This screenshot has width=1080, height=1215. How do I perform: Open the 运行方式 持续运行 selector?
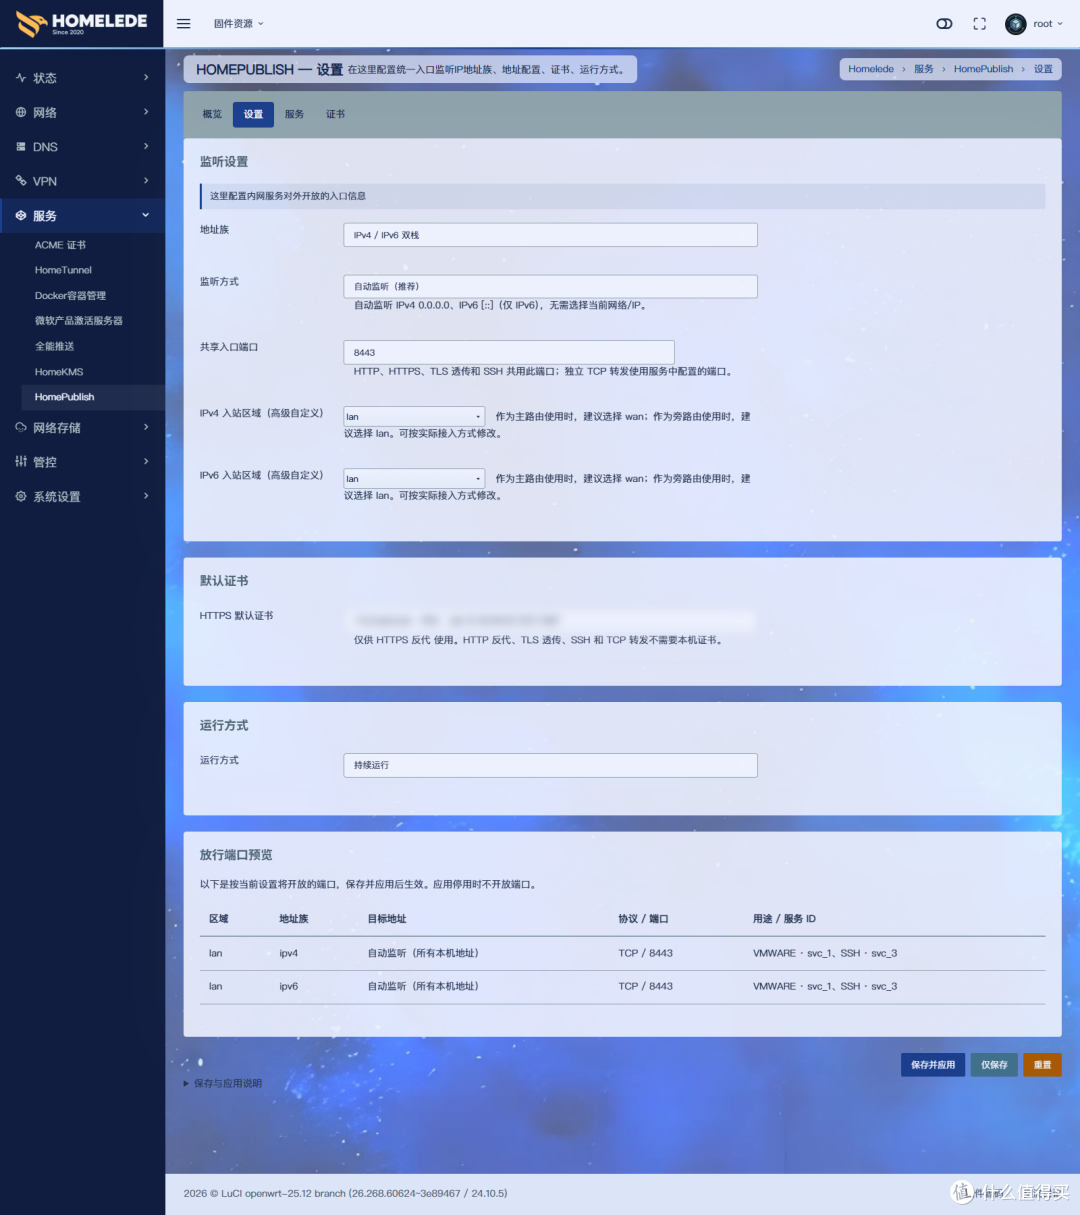click(550, 765)
